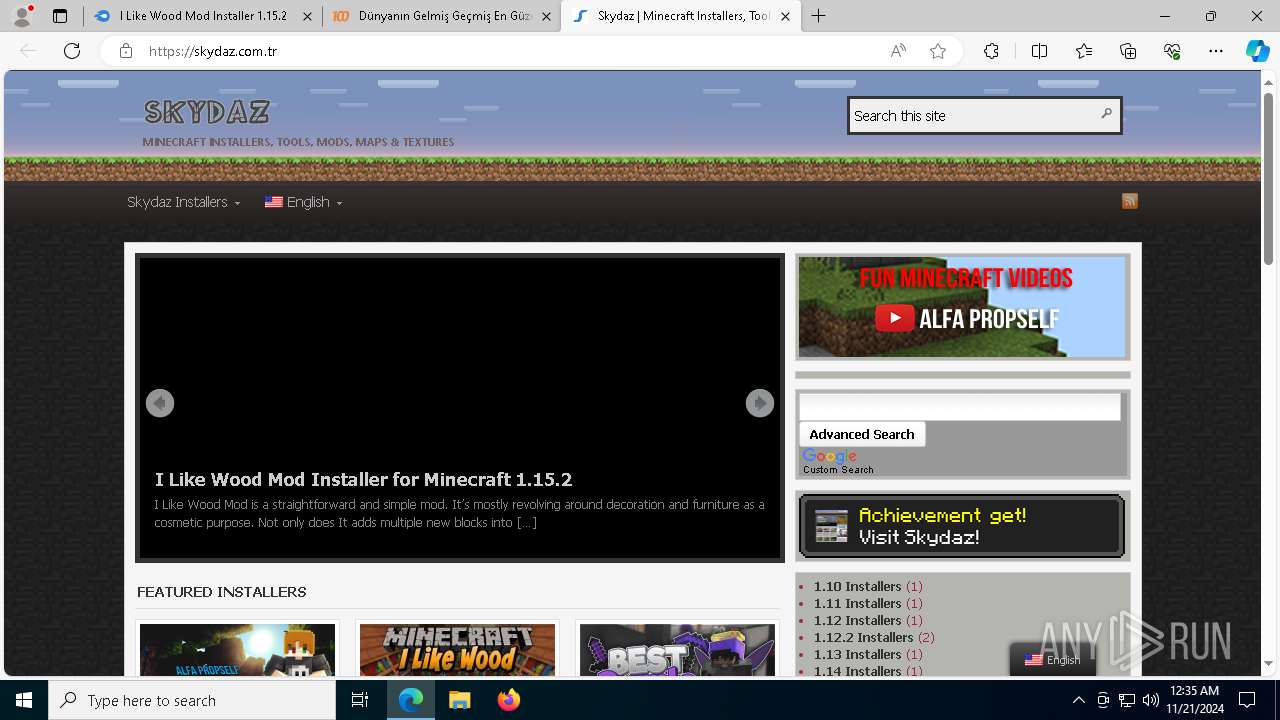Expand English language dropdown in navigation
This screenshot has width=1280, height=720.
click(x=303, y=202)
